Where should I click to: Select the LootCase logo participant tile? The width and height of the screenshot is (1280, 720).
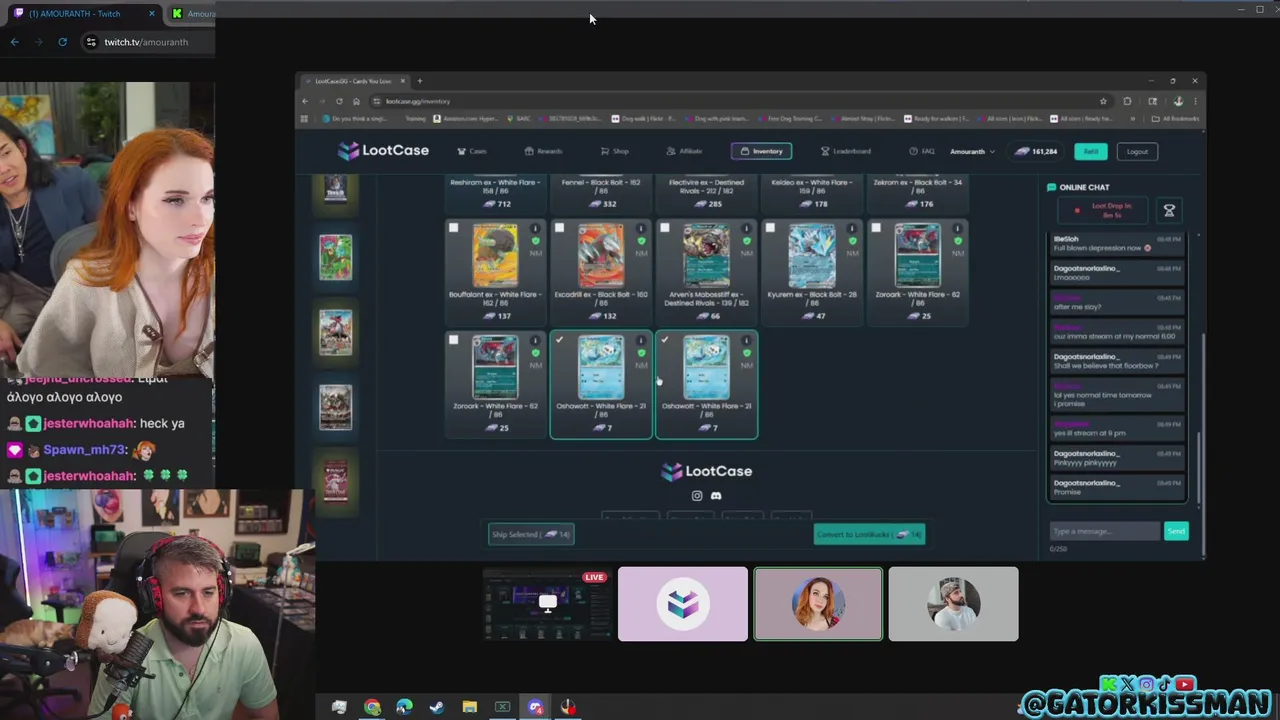point(683,604)
